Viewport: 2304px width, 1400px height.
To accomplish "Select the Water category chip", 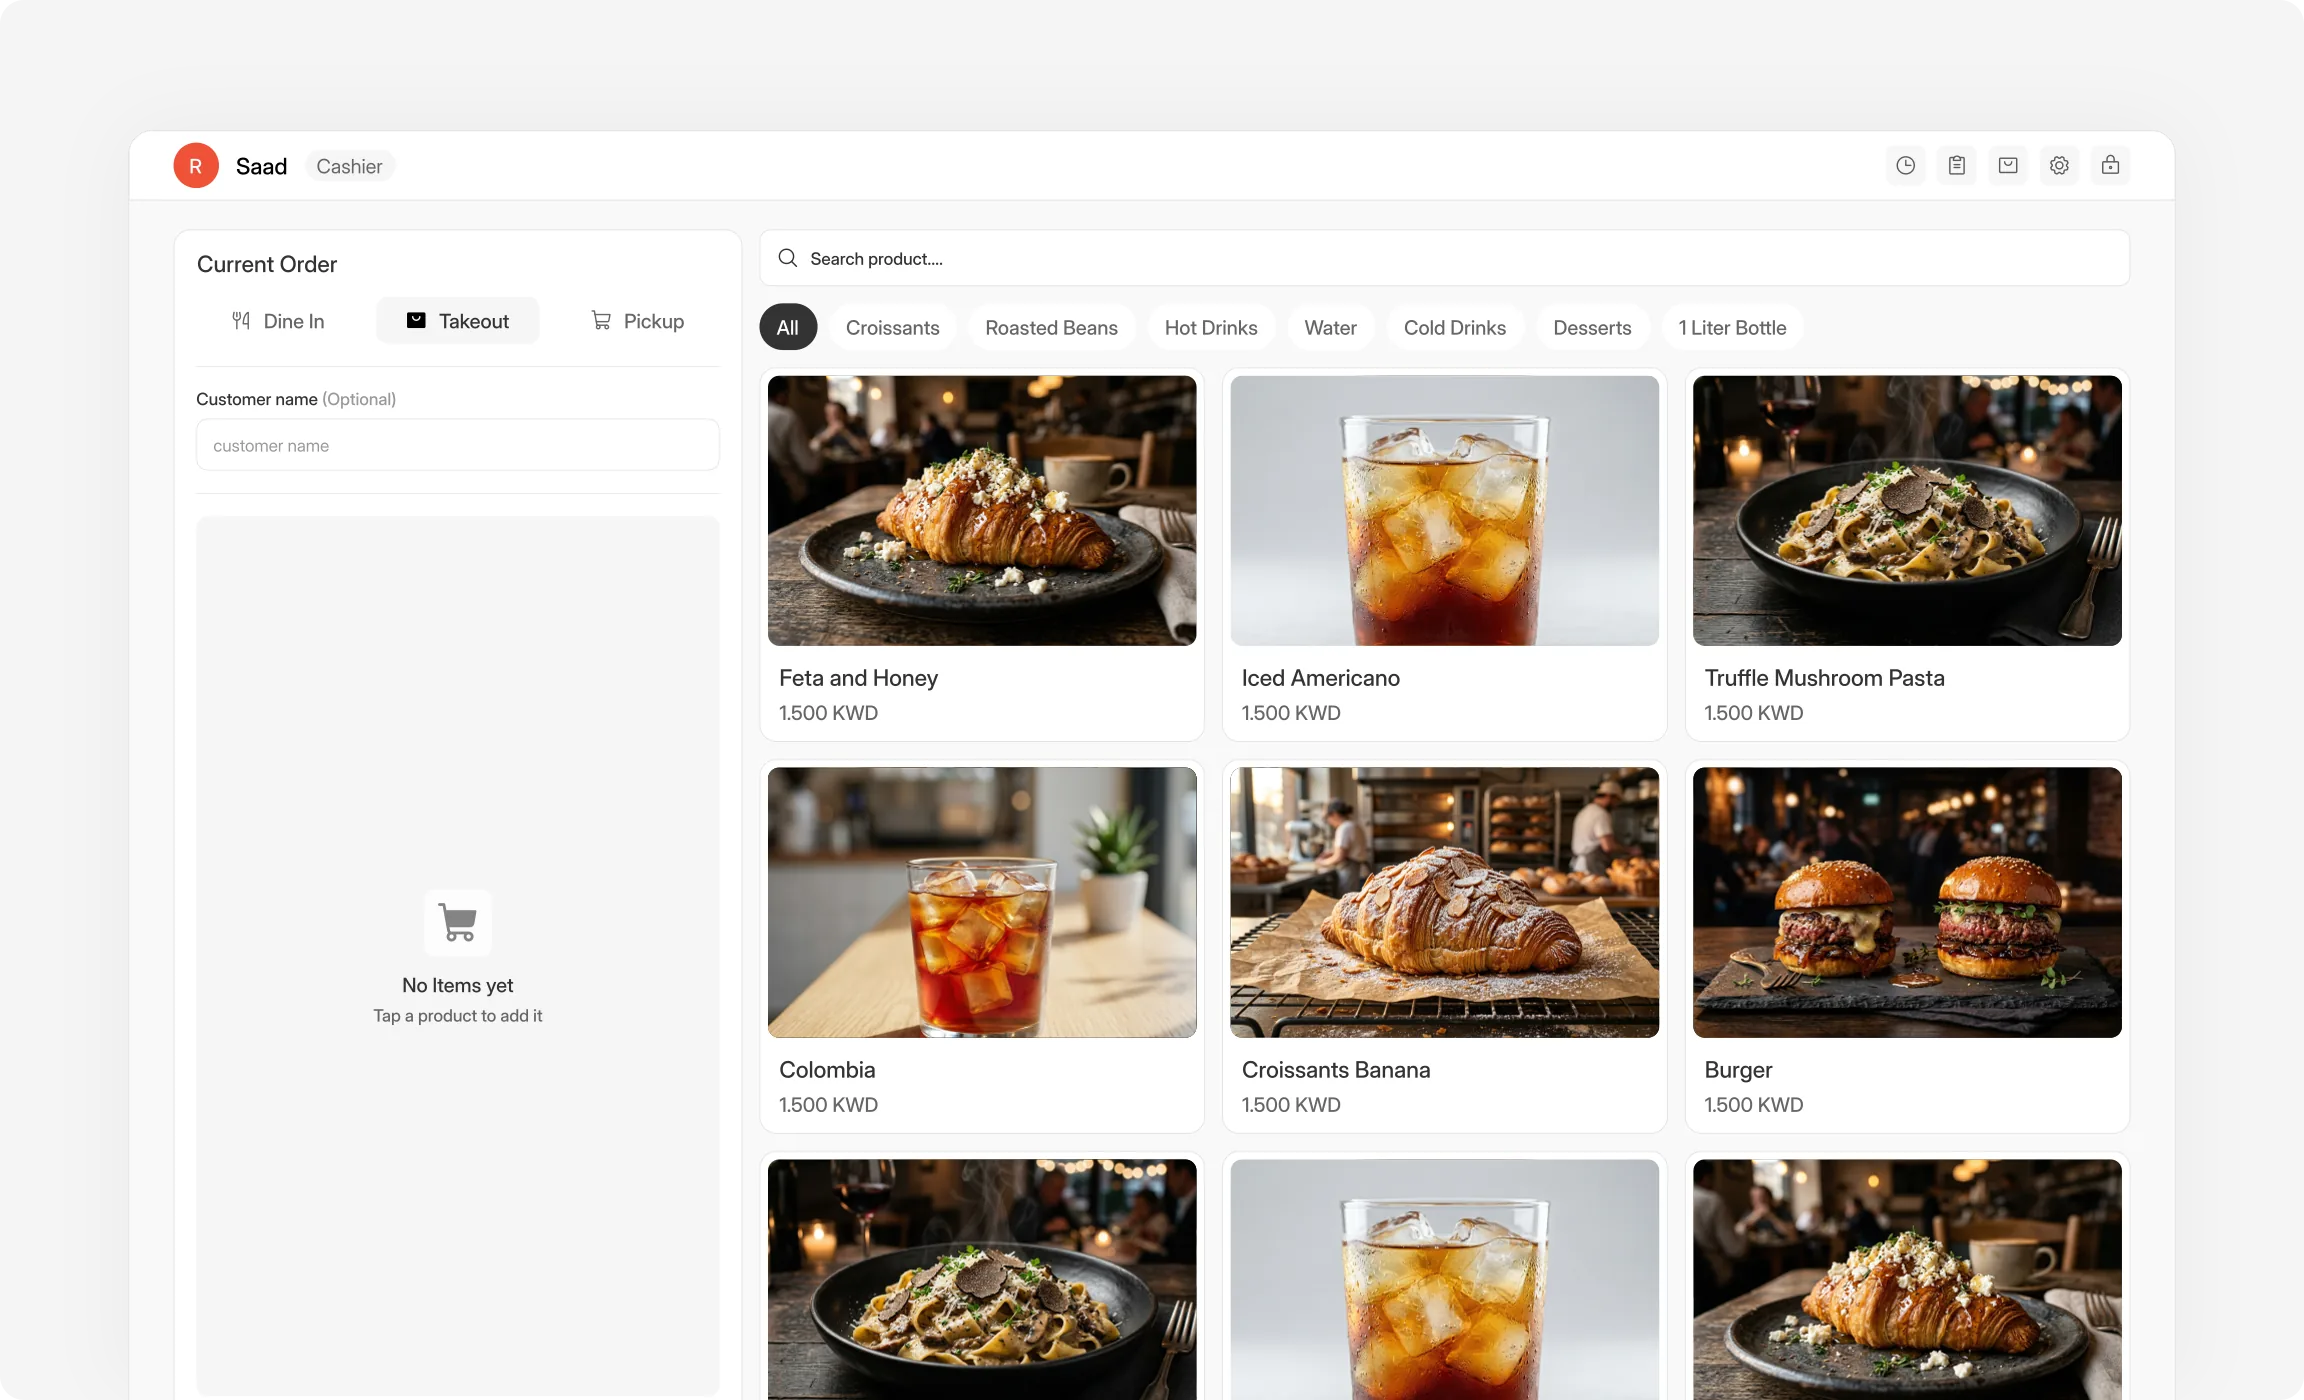I will point(1330,328).
